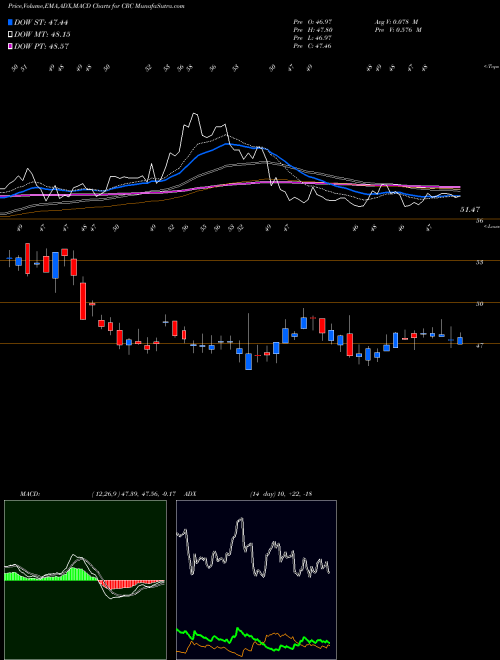Click the magenta DOW PT legend swatch
Image resolution: width=500 pixels, height=660 pixels.
click(x=10, y=46)
